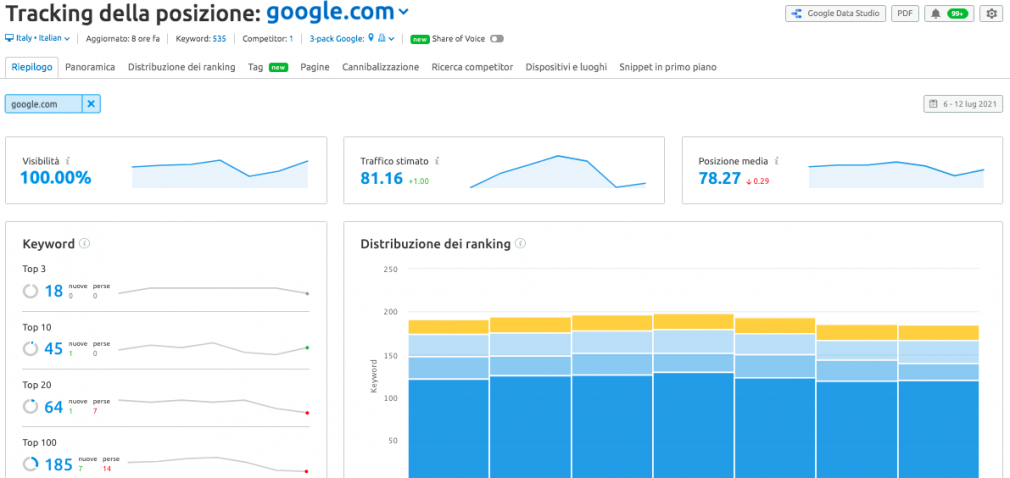The height and width of the screenshot is (478, 1010).
Task: Click Traffico stimato value 81.16
Action: pos(381,178)
